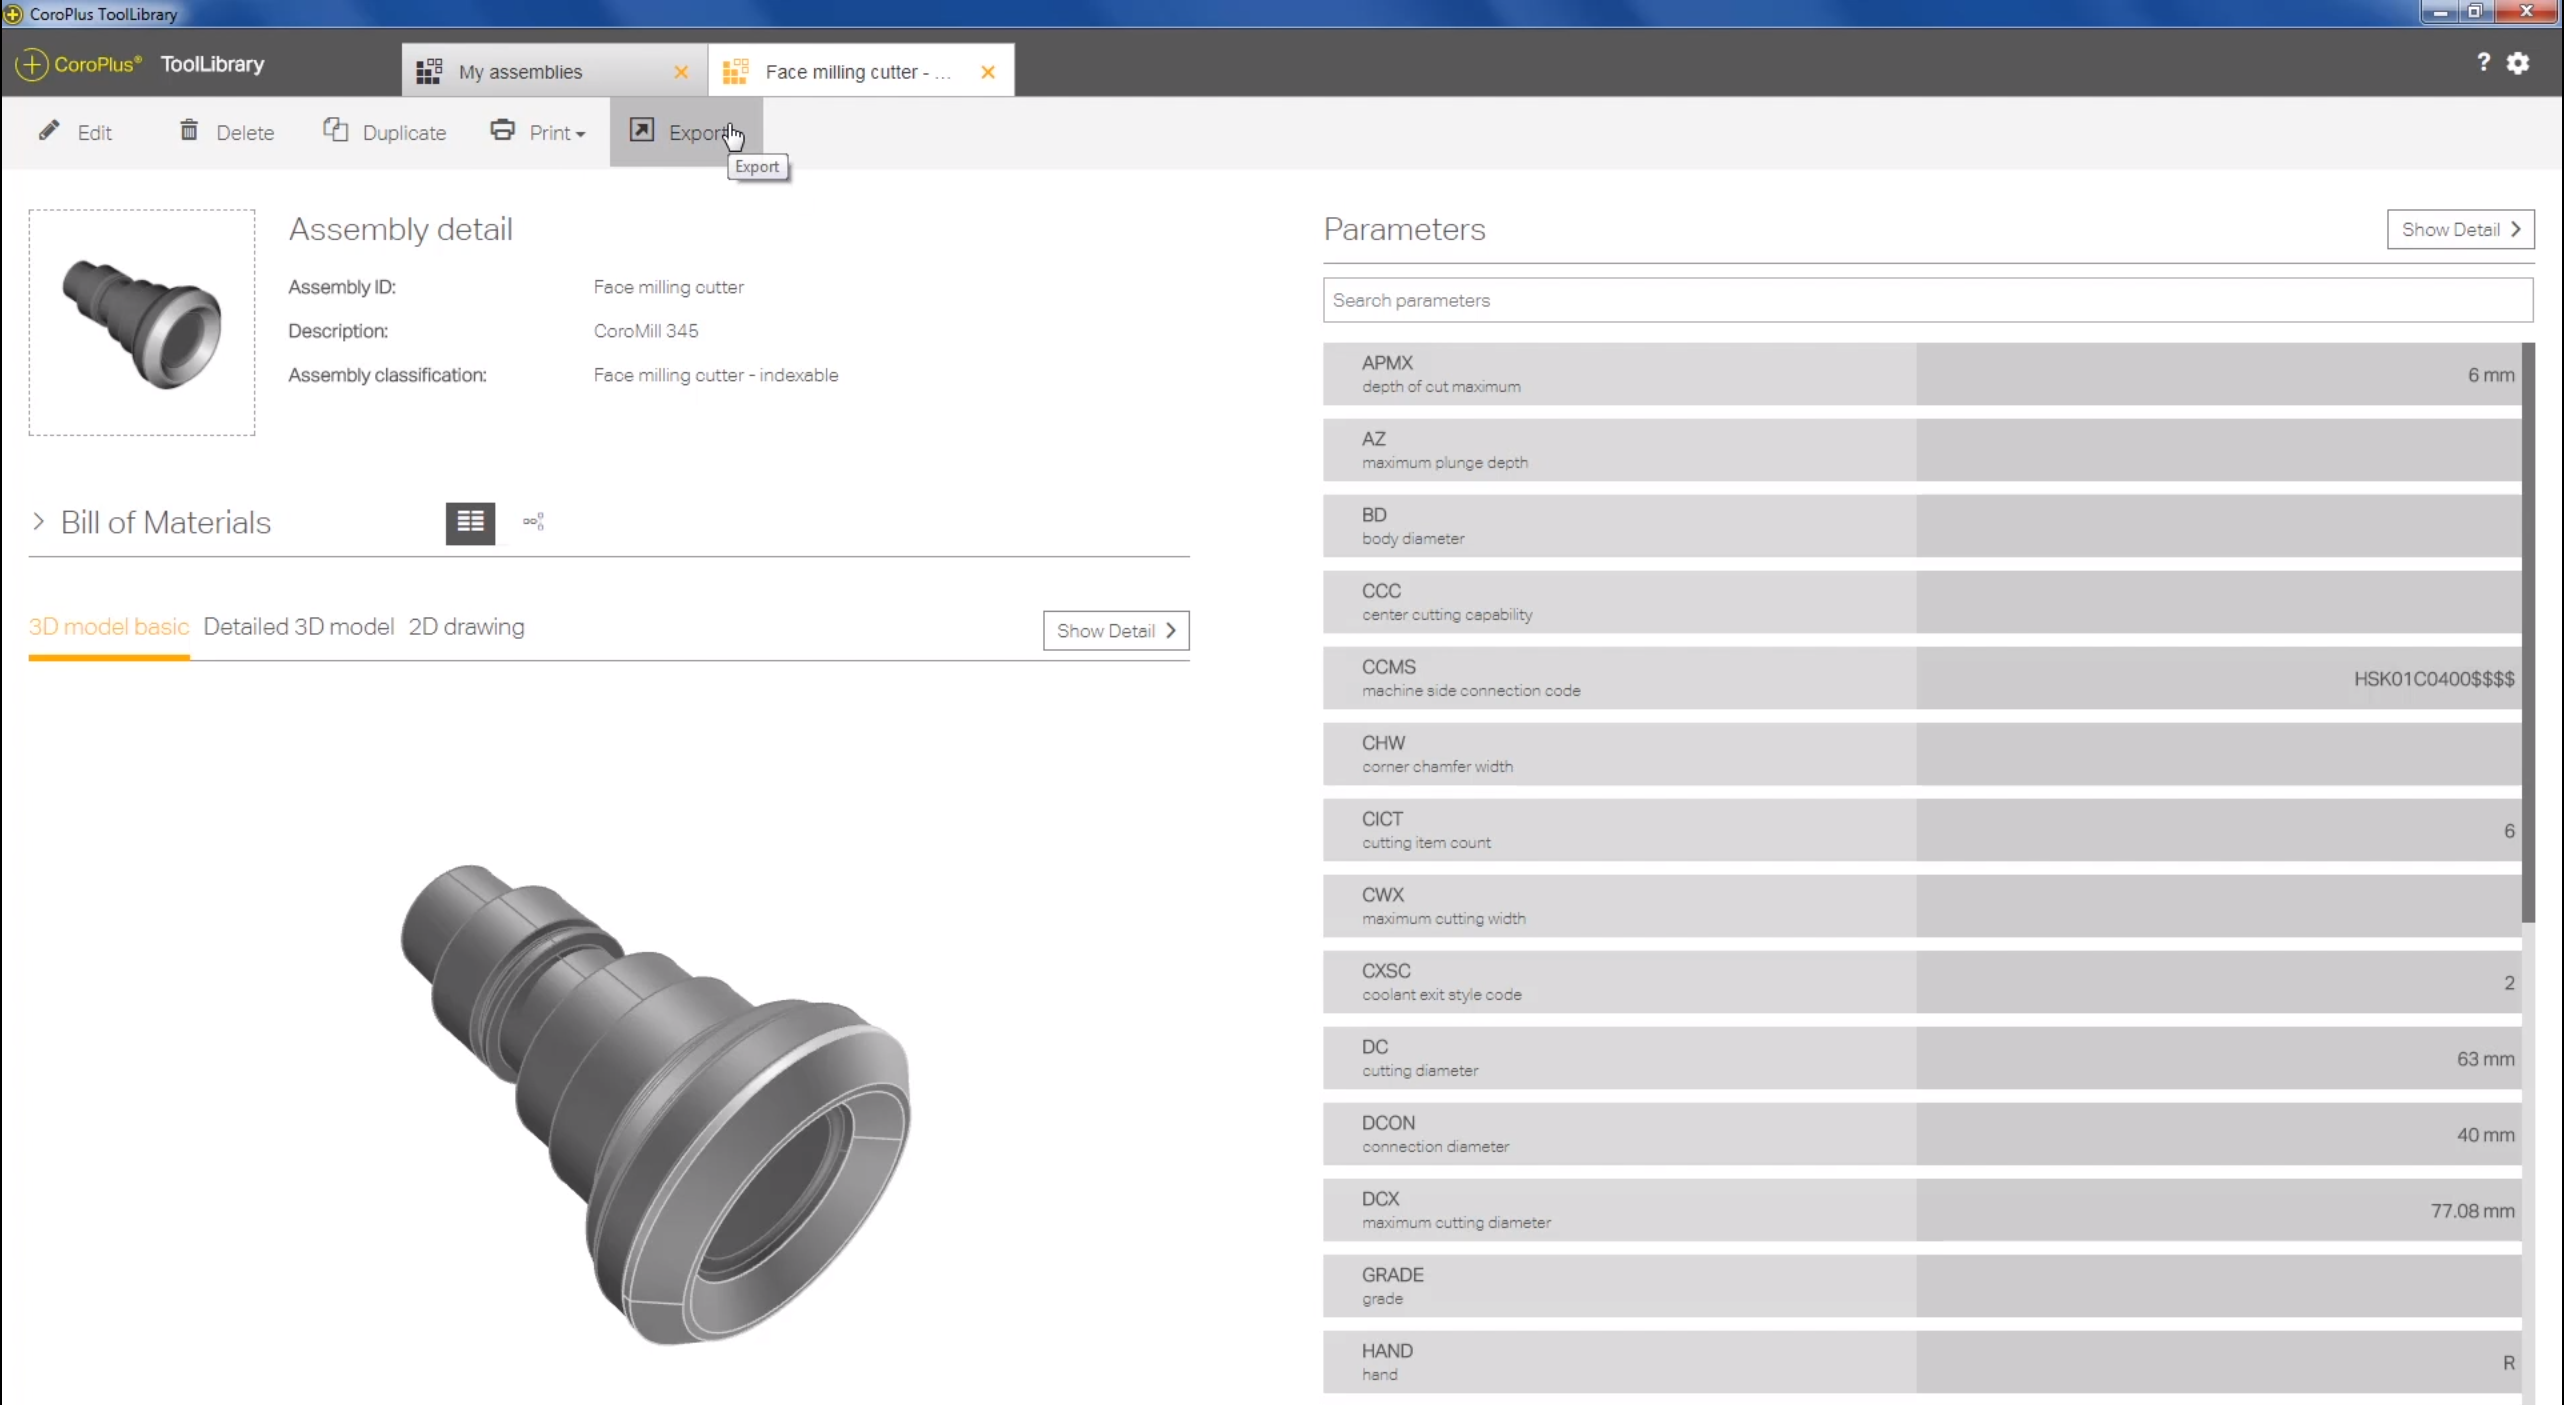Switch Bill of Materials to list view

coord(470,522)
